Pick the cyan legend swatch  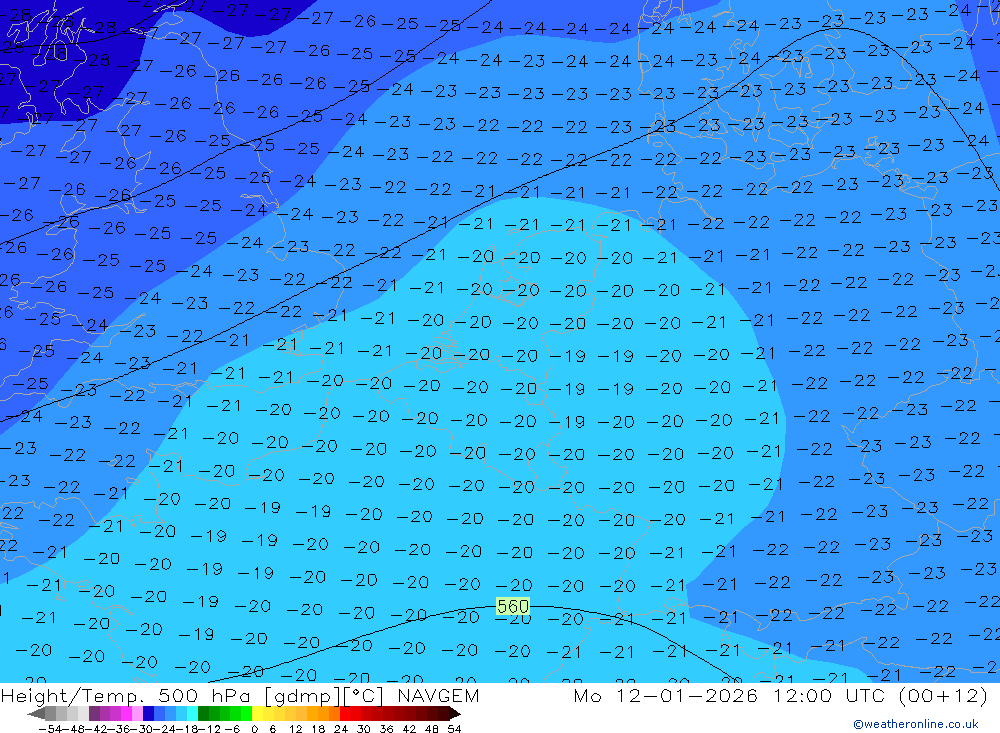point(192,713)
